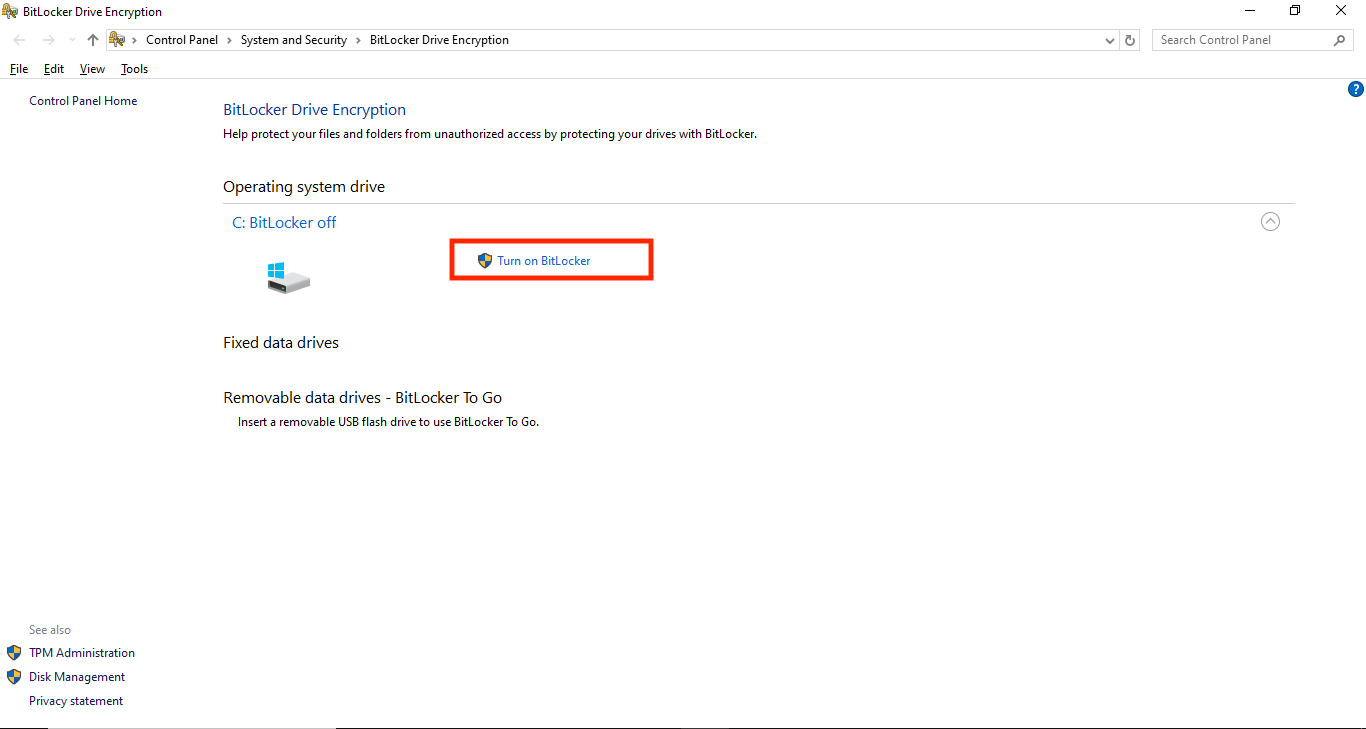Image resolution: width=1366 pixels, height=729 pixels.
Task: Open TPM Administration
Action: click(82, 653)
